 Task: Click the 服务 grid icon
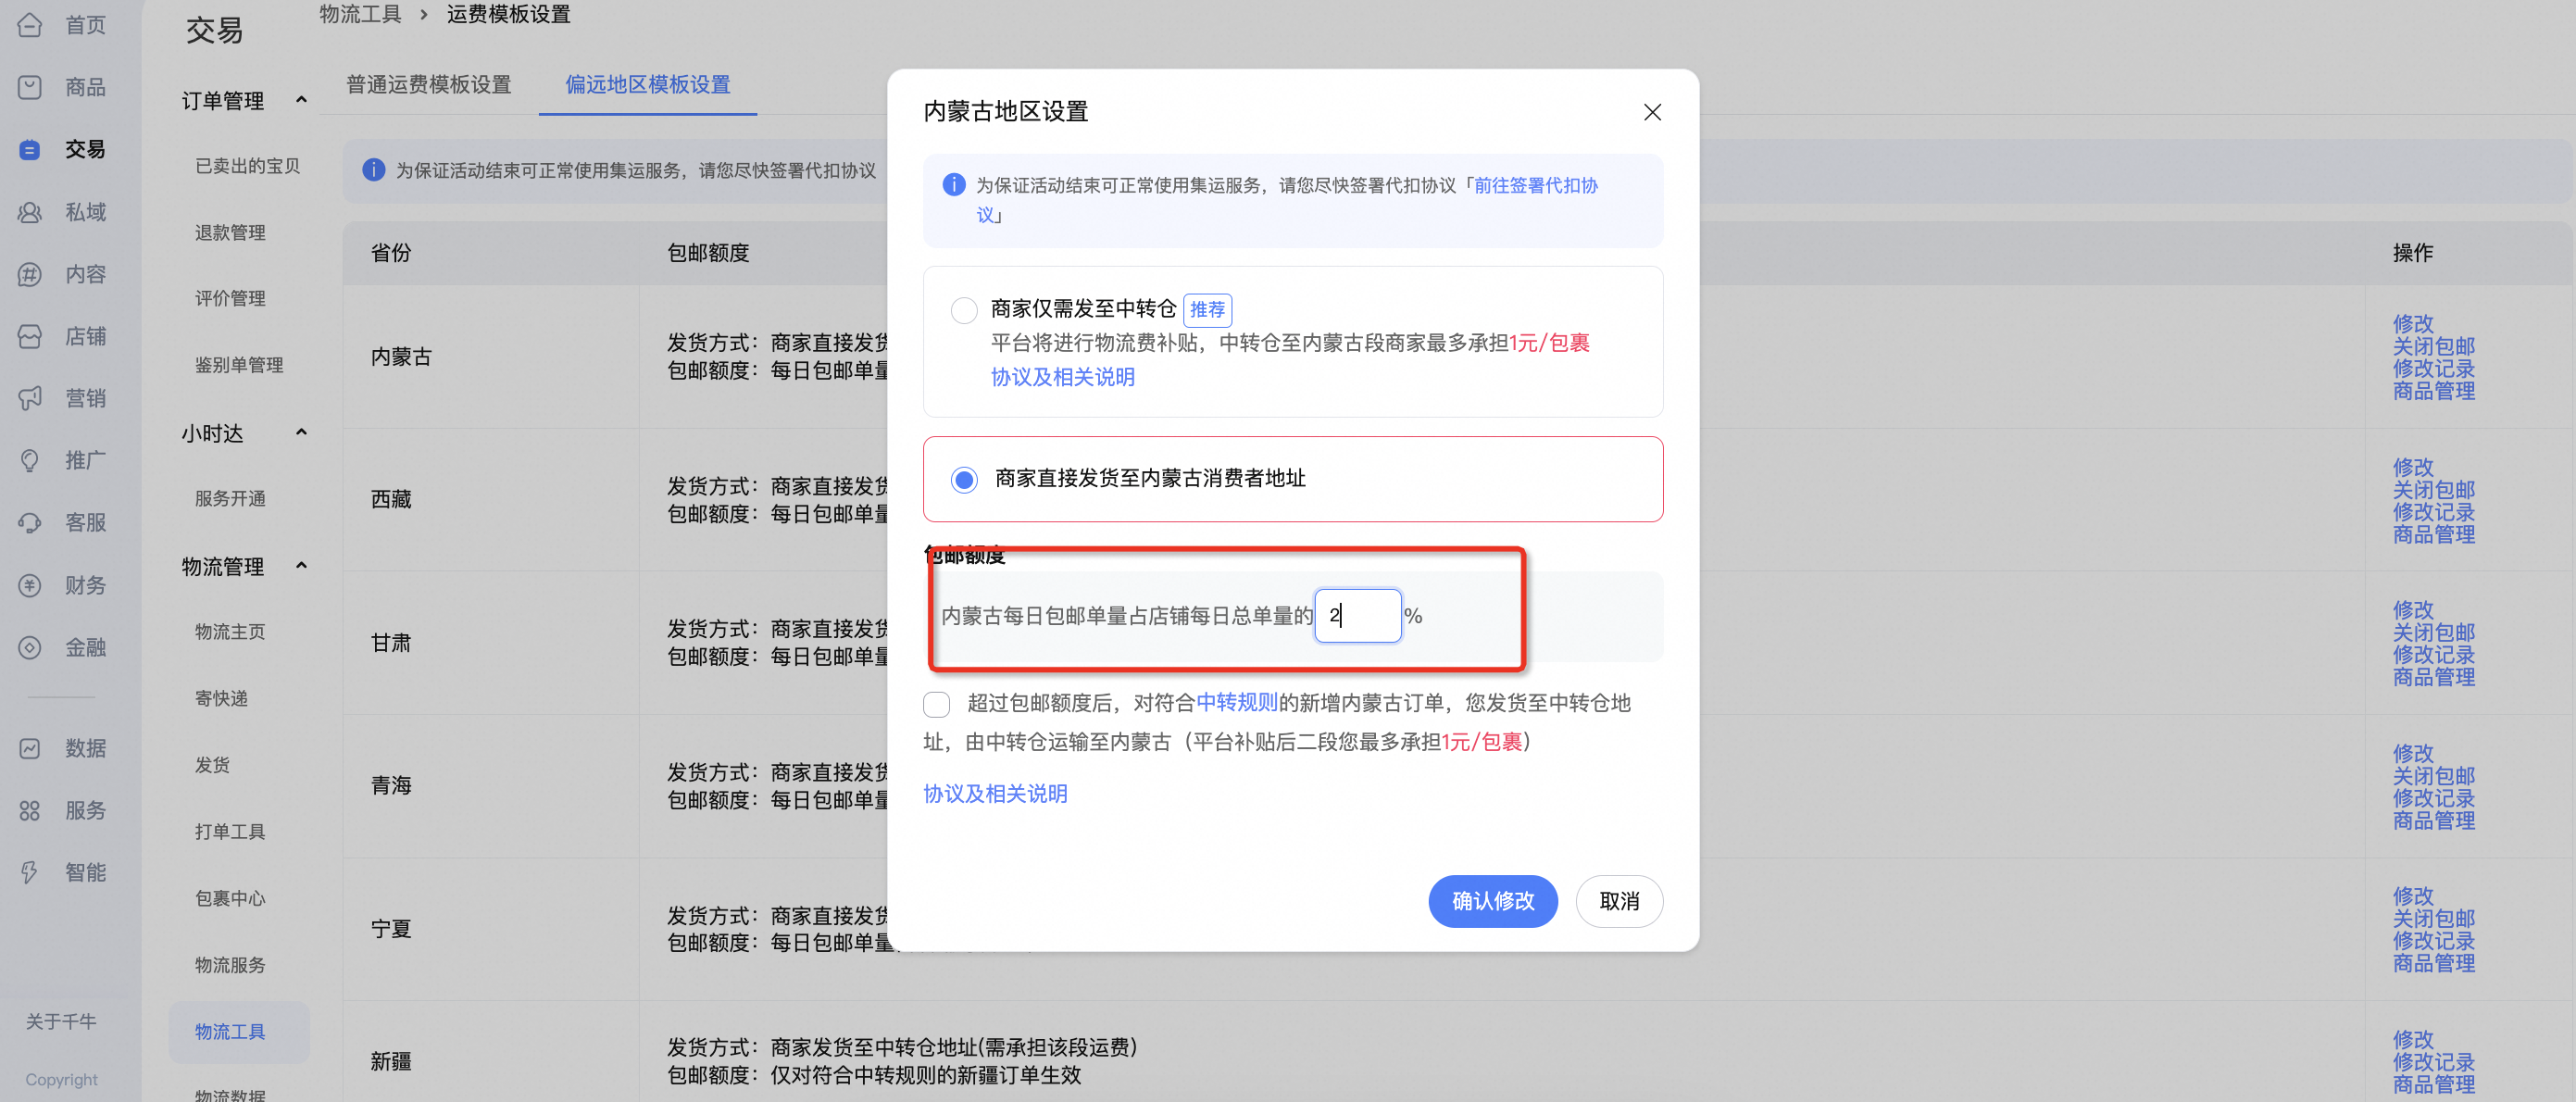pyautogui.click(x=30, y=810)
